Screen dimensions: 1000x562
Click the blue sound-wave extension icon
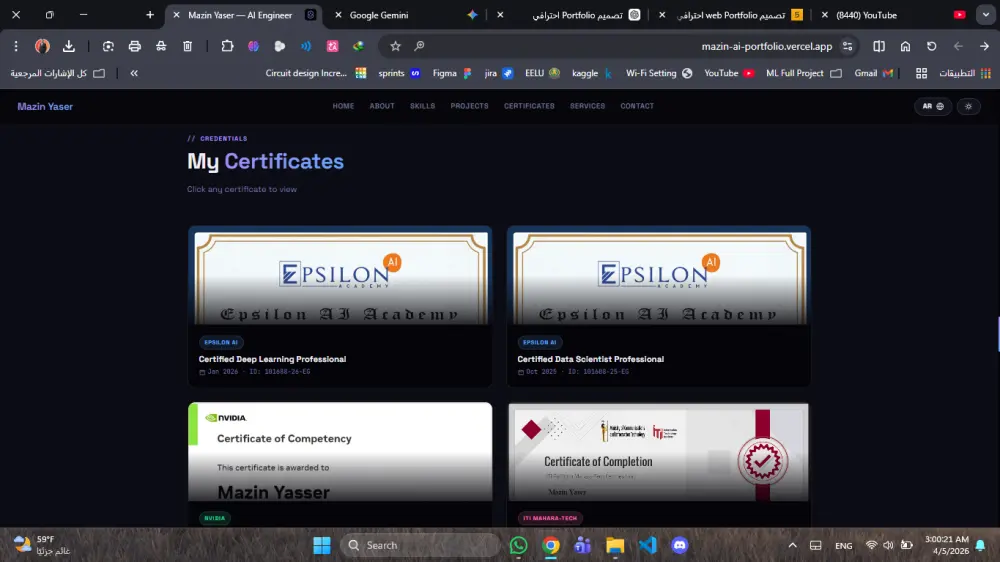(306, 46)
